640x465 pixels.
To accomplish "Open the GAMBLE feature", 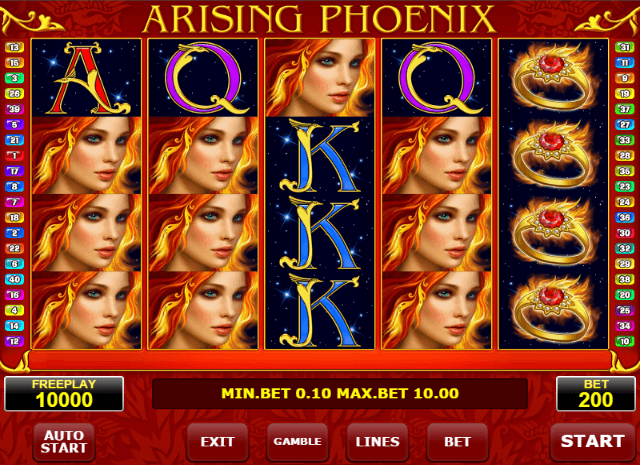I will [x=297, y=442].
